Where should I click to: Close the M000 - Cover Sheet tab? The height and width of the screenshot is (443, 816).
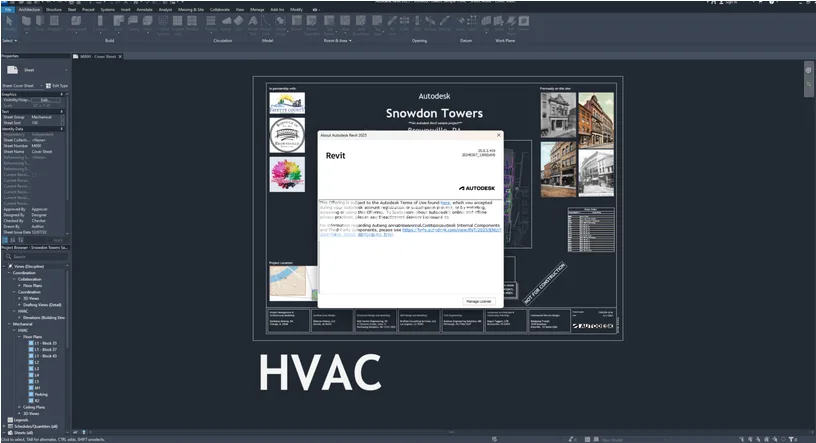tap(120, 57)
